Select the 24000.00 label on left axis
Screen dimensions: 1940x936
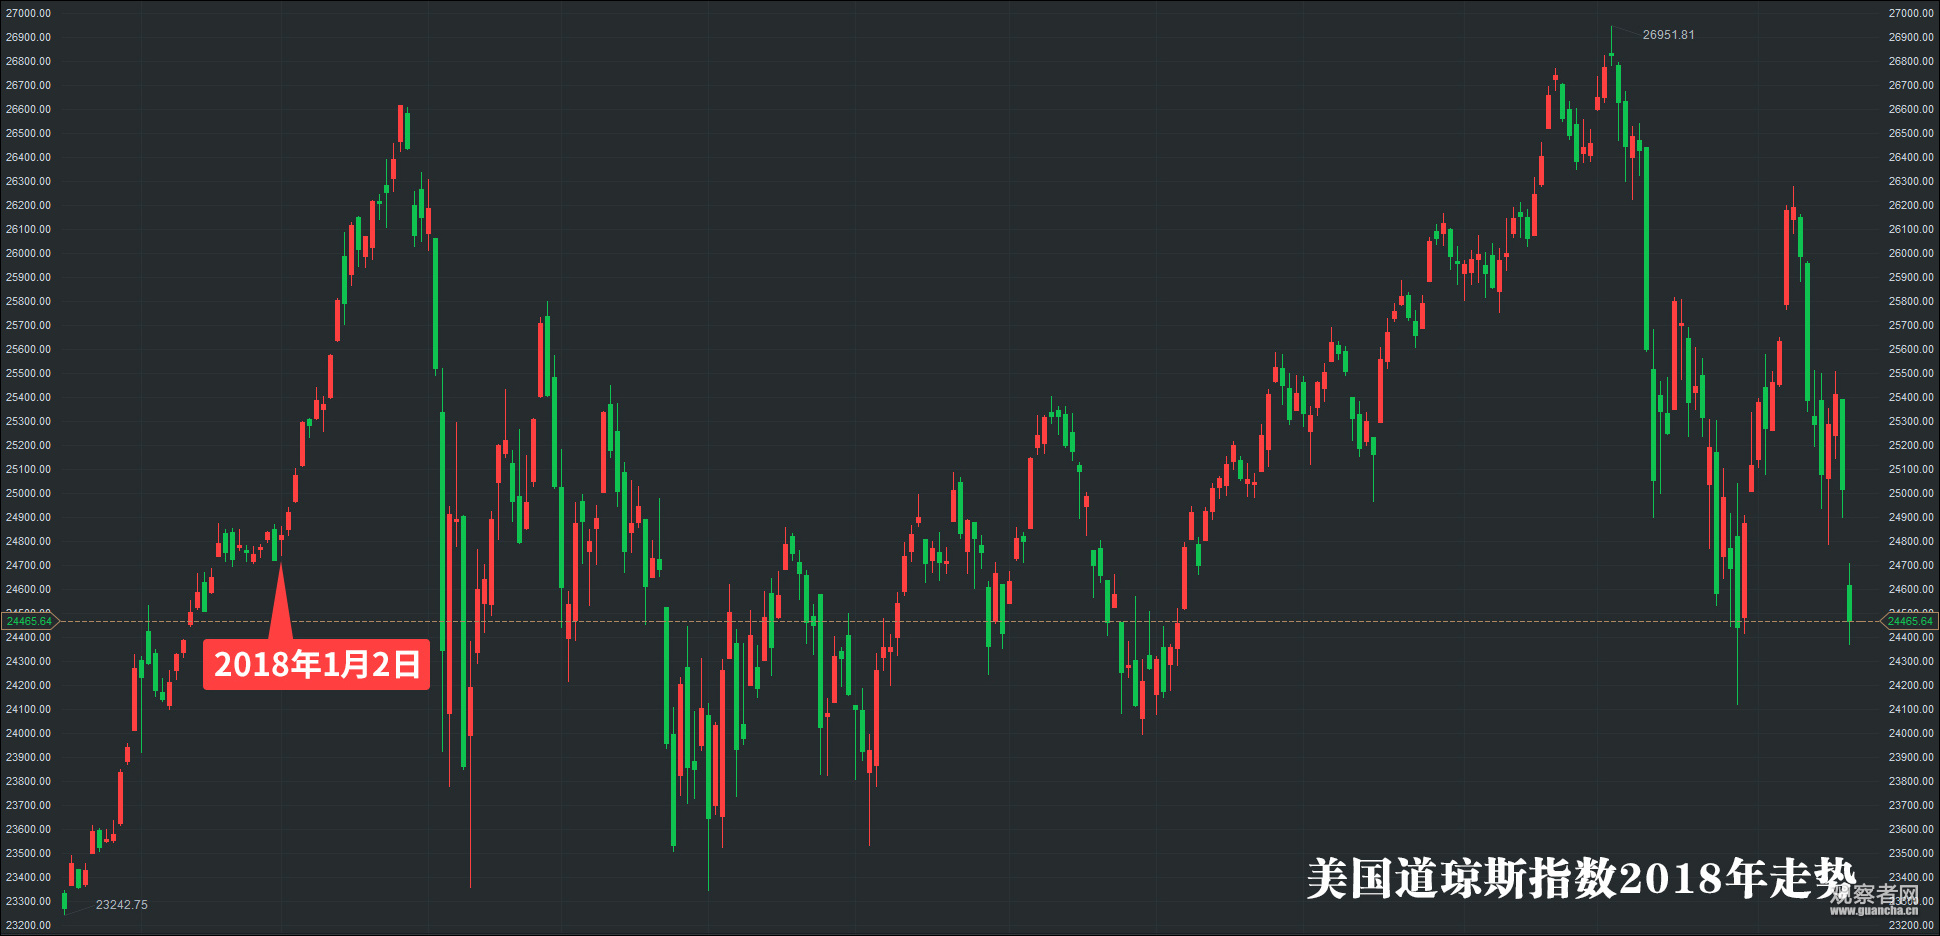28,733
